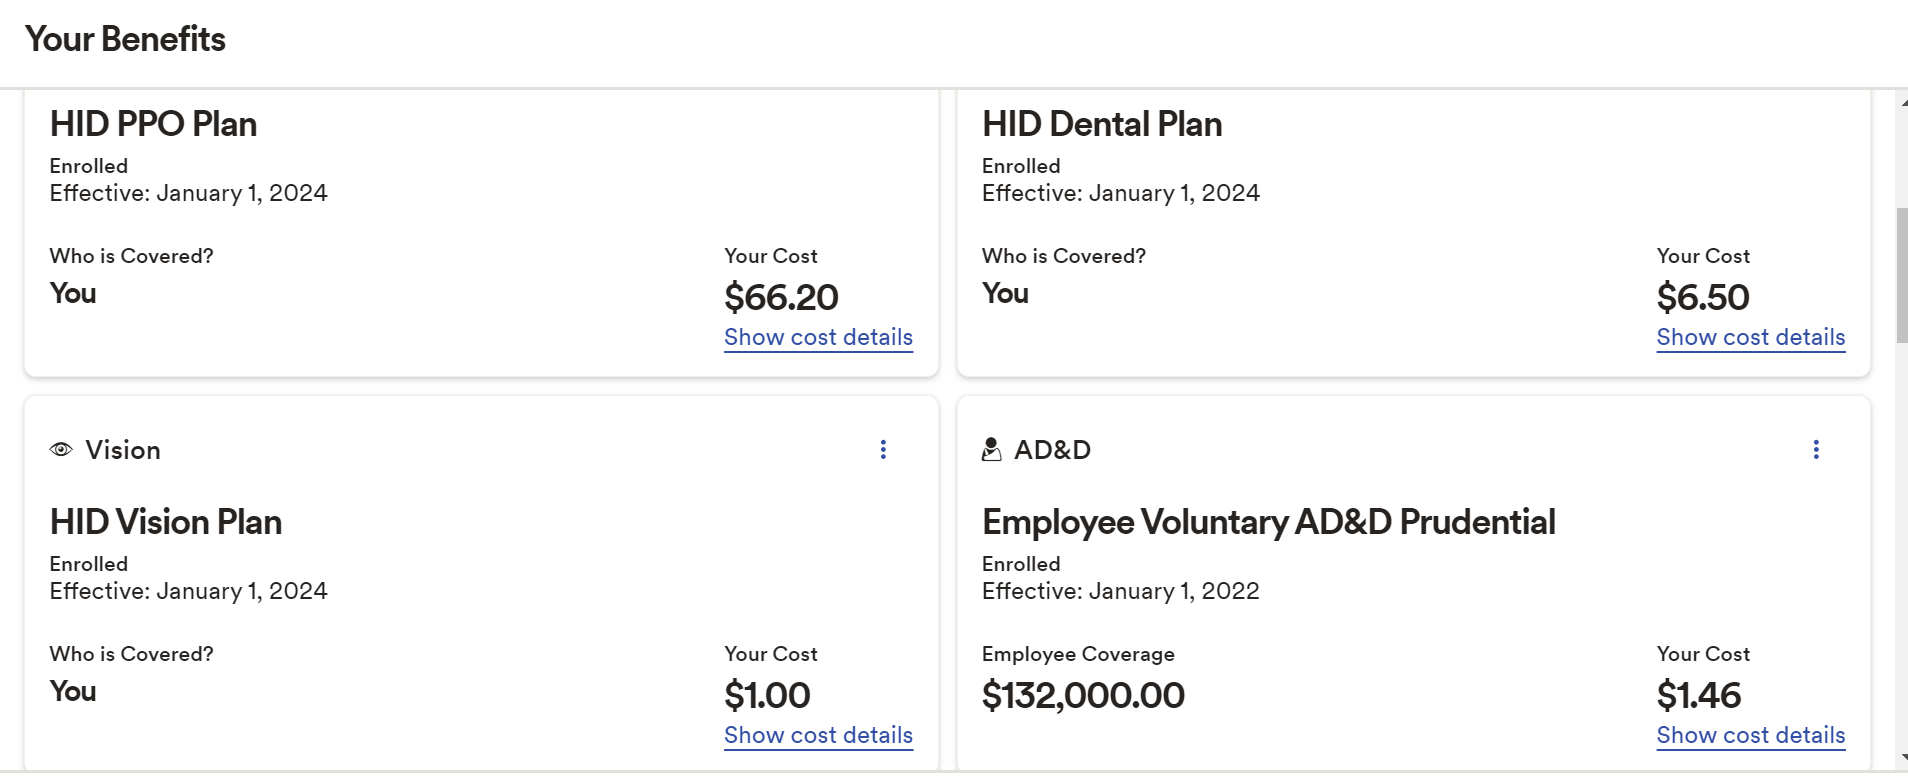The height and width of the screenshot is (778, 1908).
Task: Show cost details for HID PPO Plan
Action: (818, 338)
